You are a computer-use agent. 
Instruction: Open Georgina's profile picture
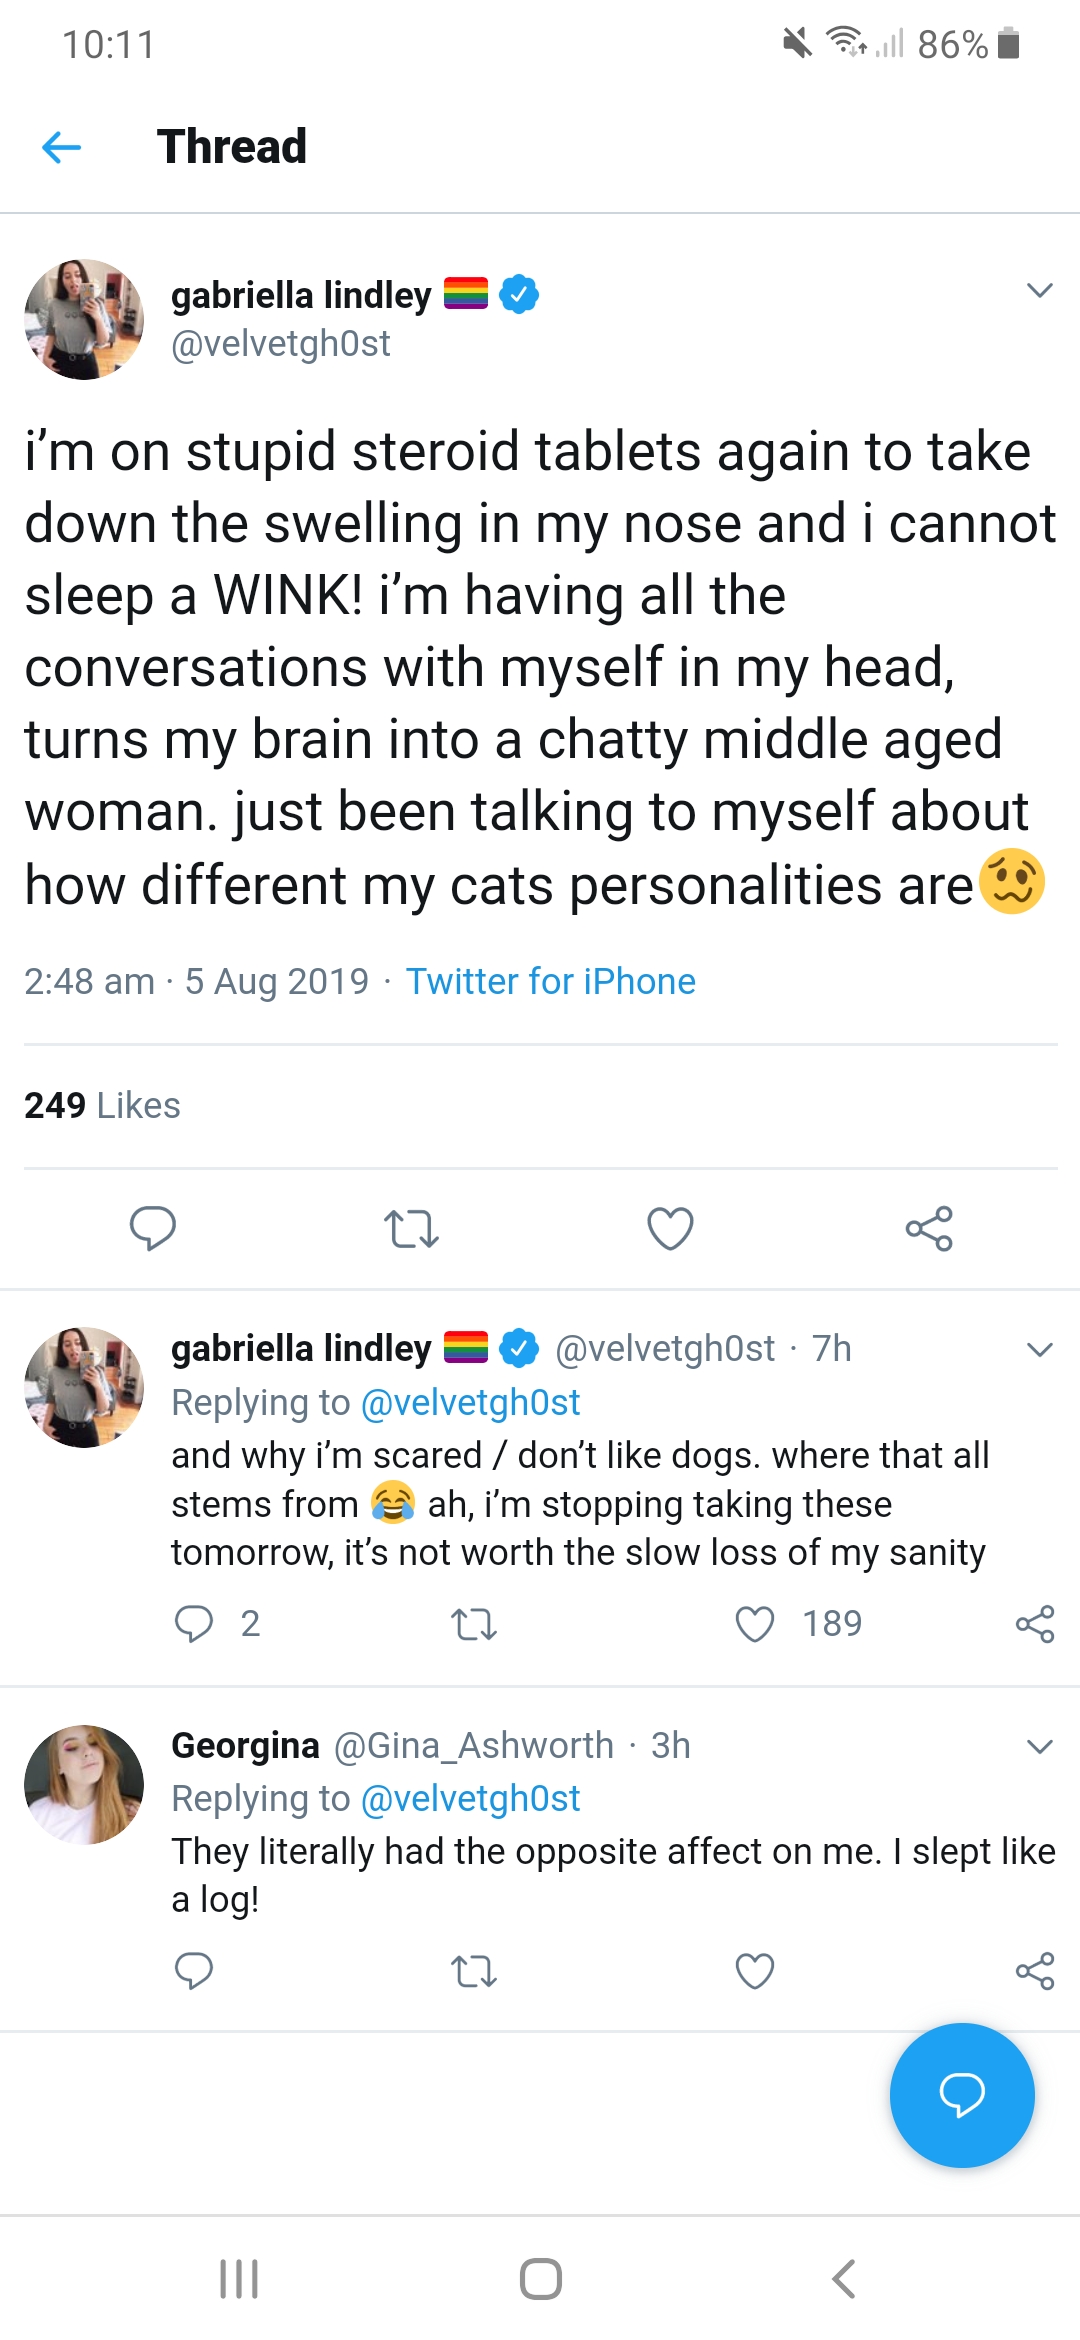84,1785
